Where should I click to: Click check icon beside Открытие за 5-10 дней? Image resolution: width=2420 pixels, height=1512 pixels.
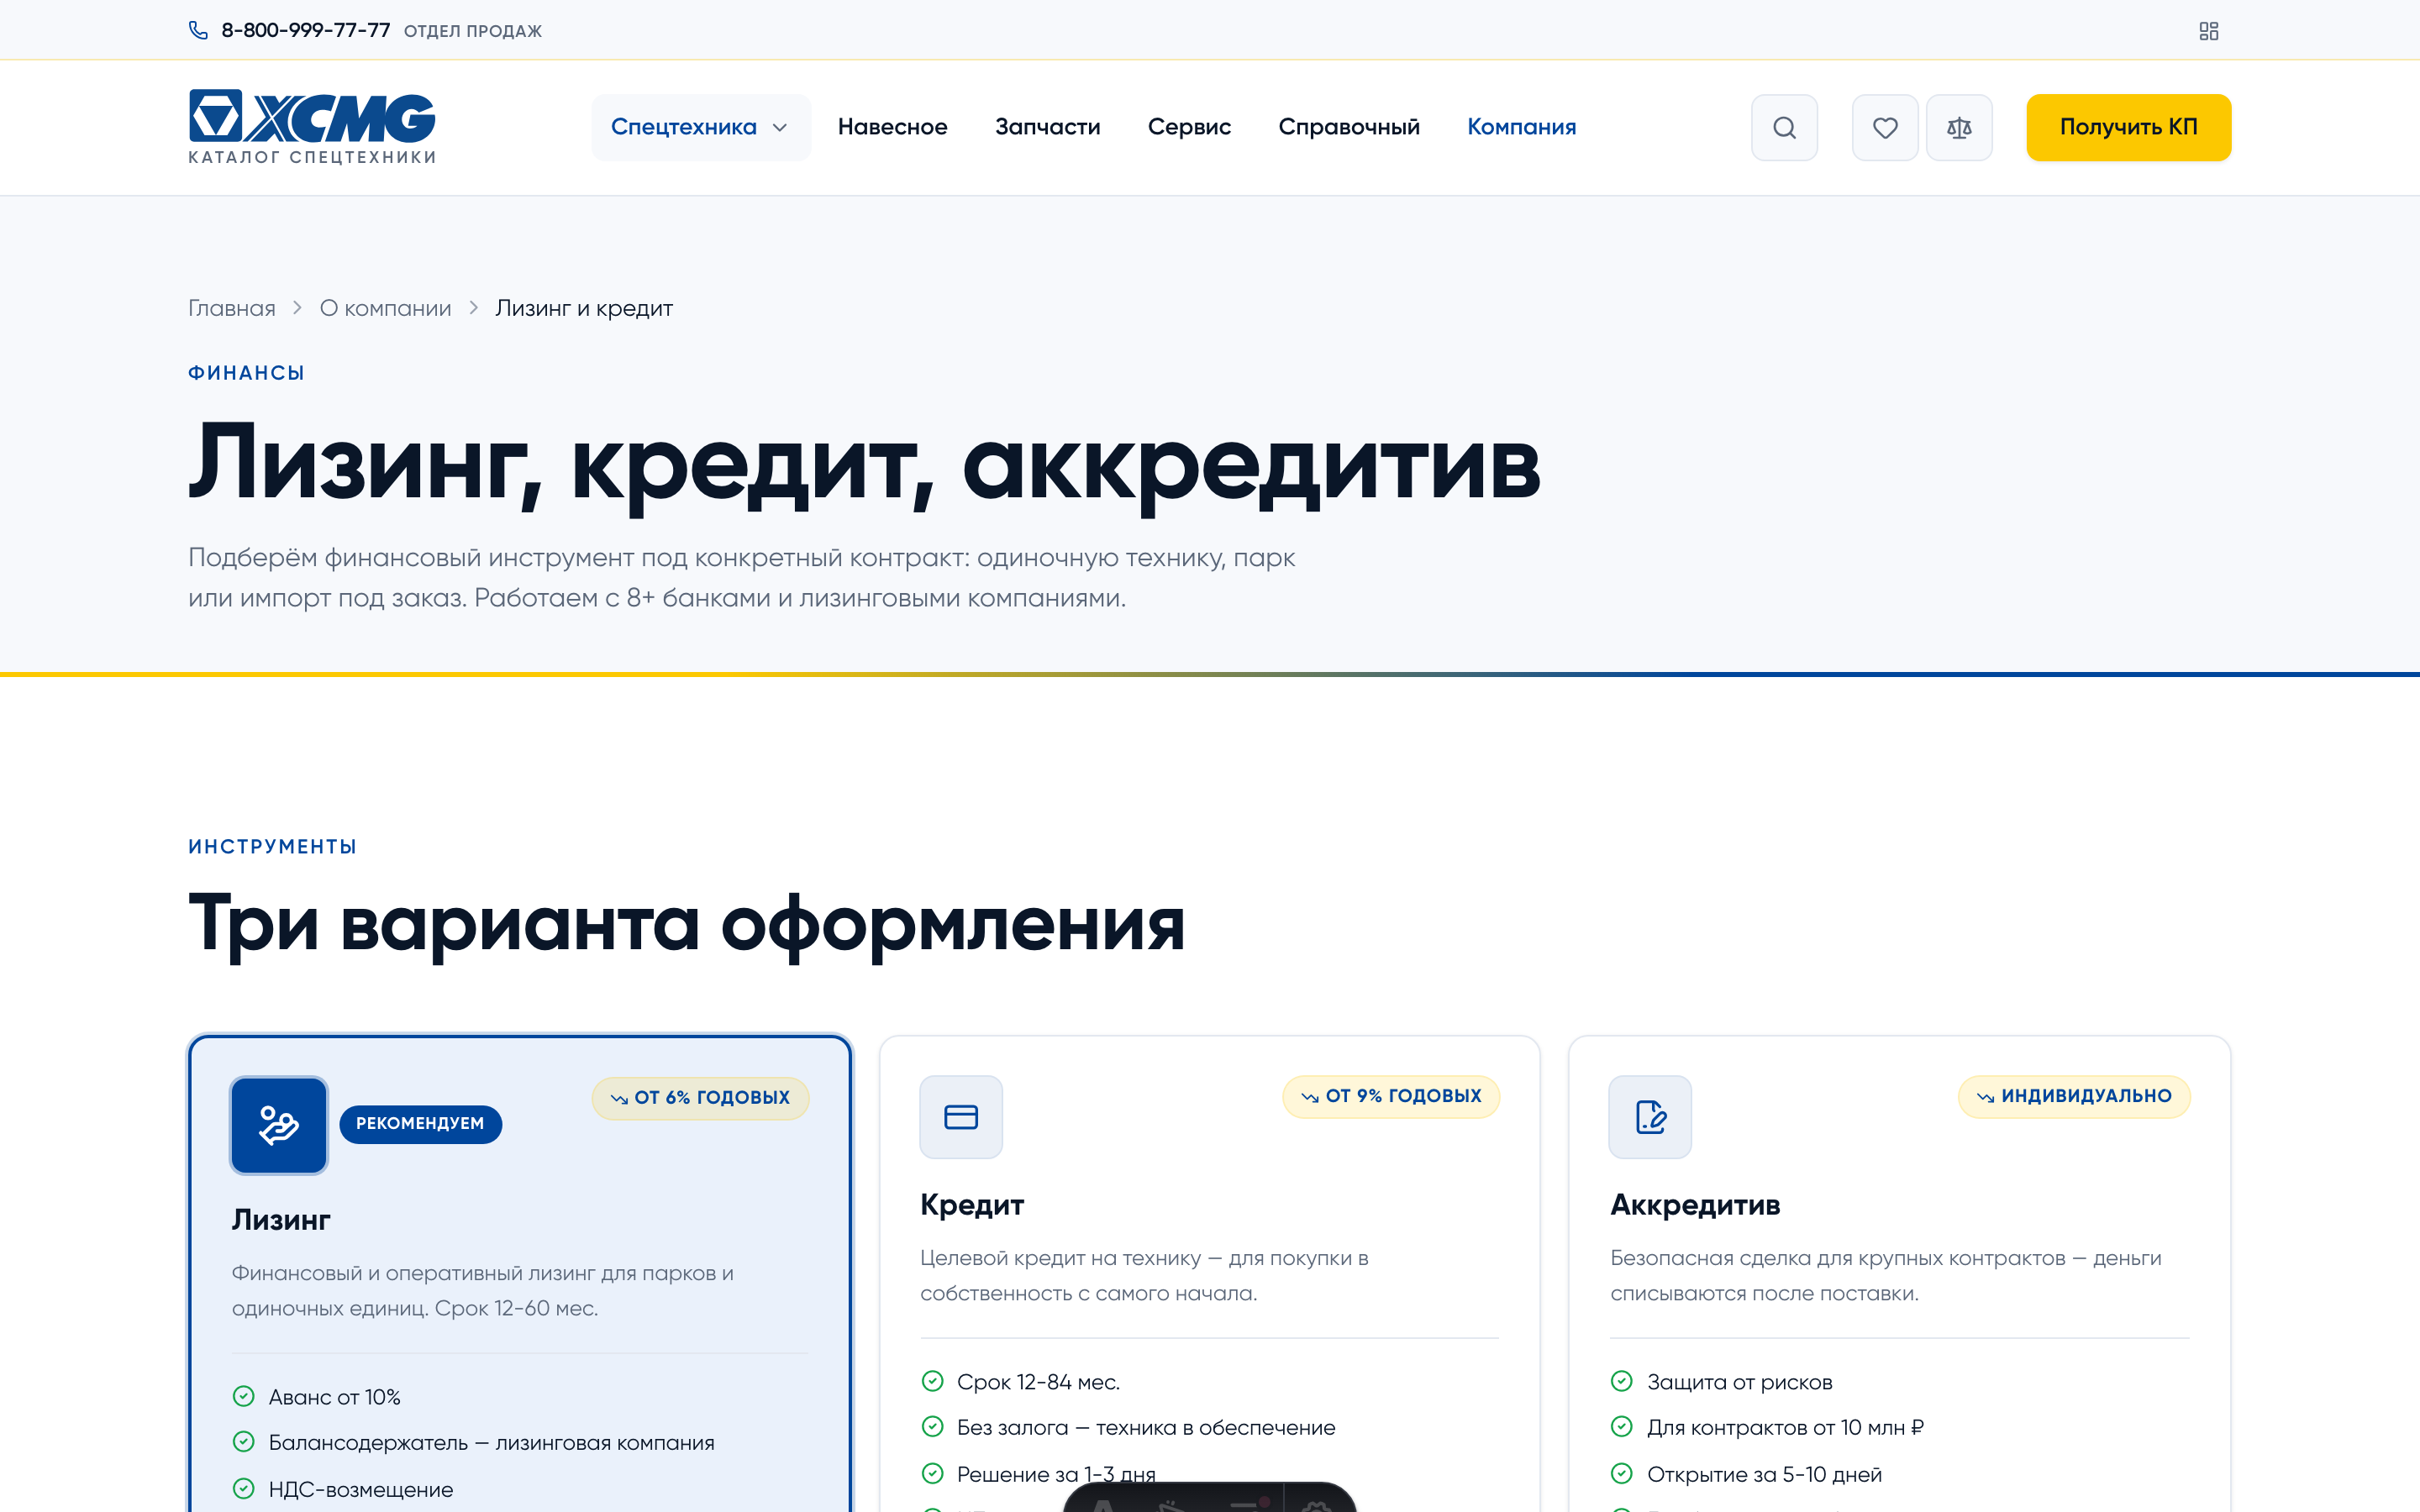click(1622, 1473)
